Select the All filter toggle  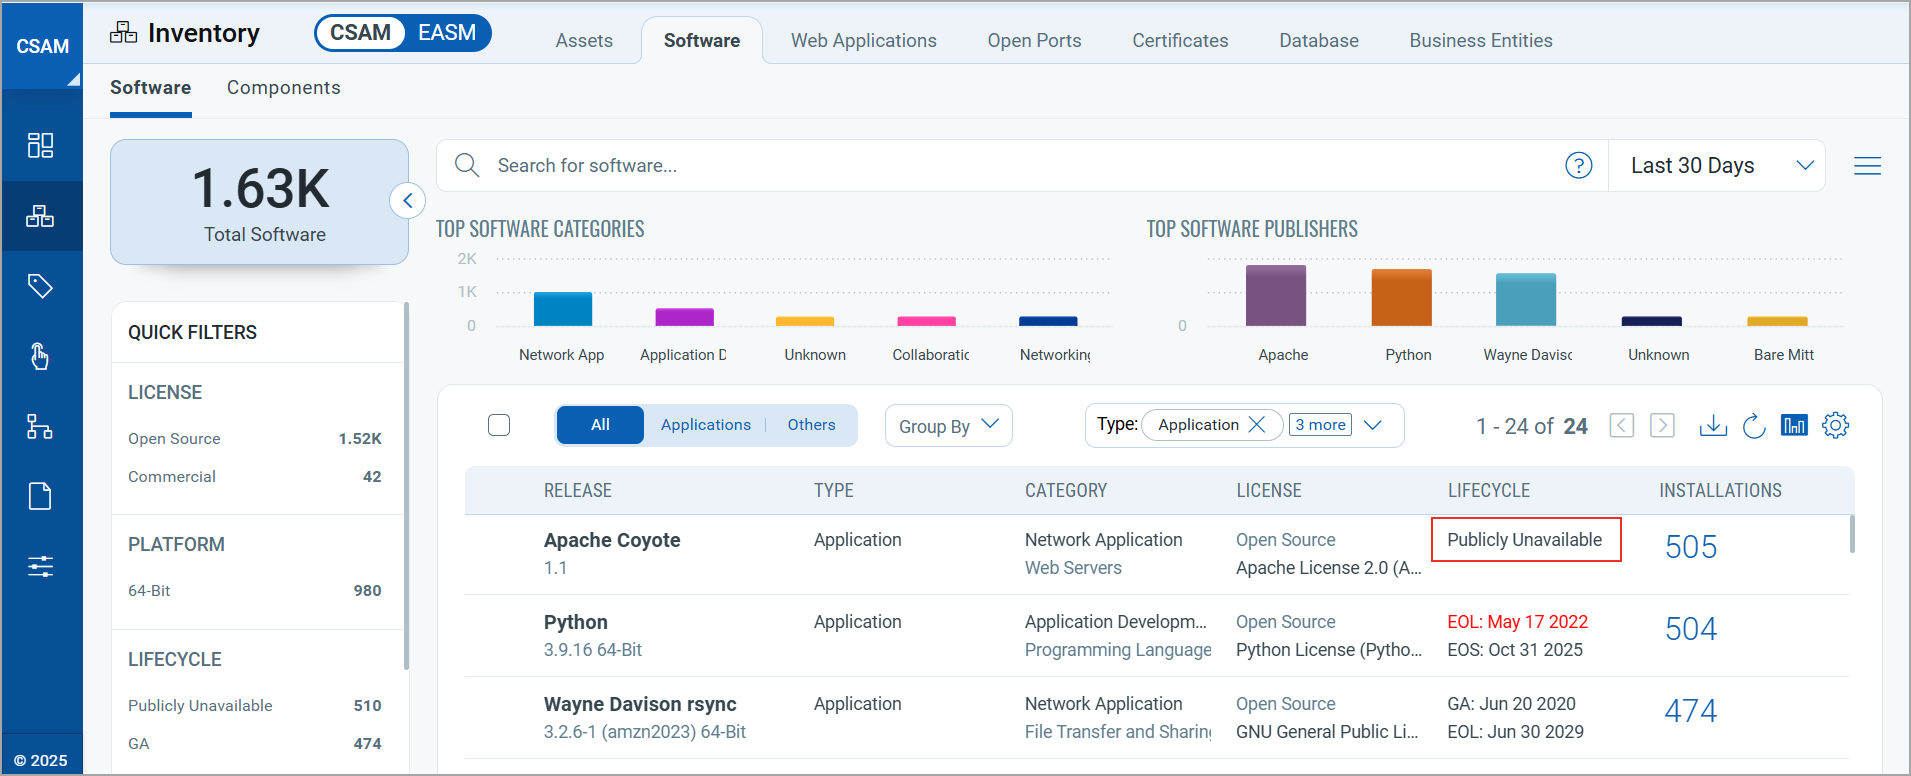click(x=600, y=425)
